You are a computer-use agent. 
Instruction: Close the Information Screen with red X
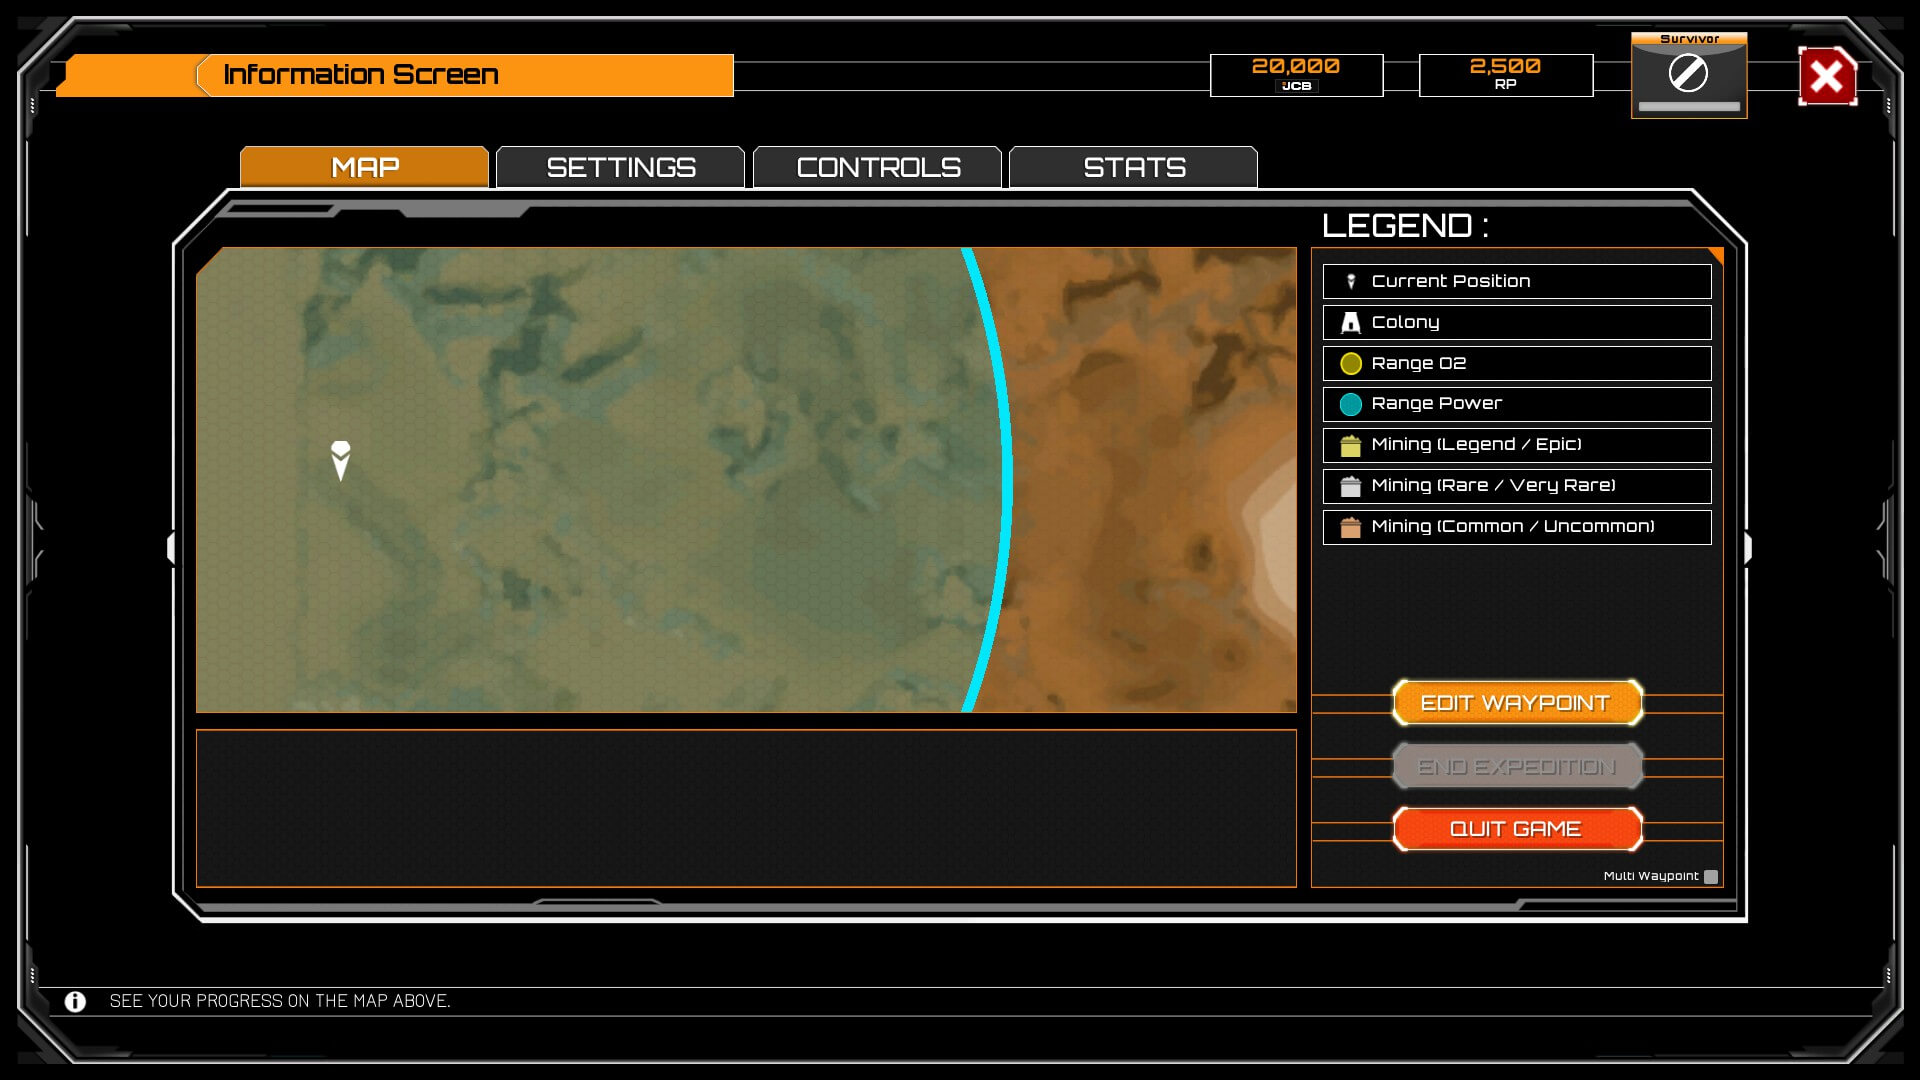click(x=1826, y=76)
